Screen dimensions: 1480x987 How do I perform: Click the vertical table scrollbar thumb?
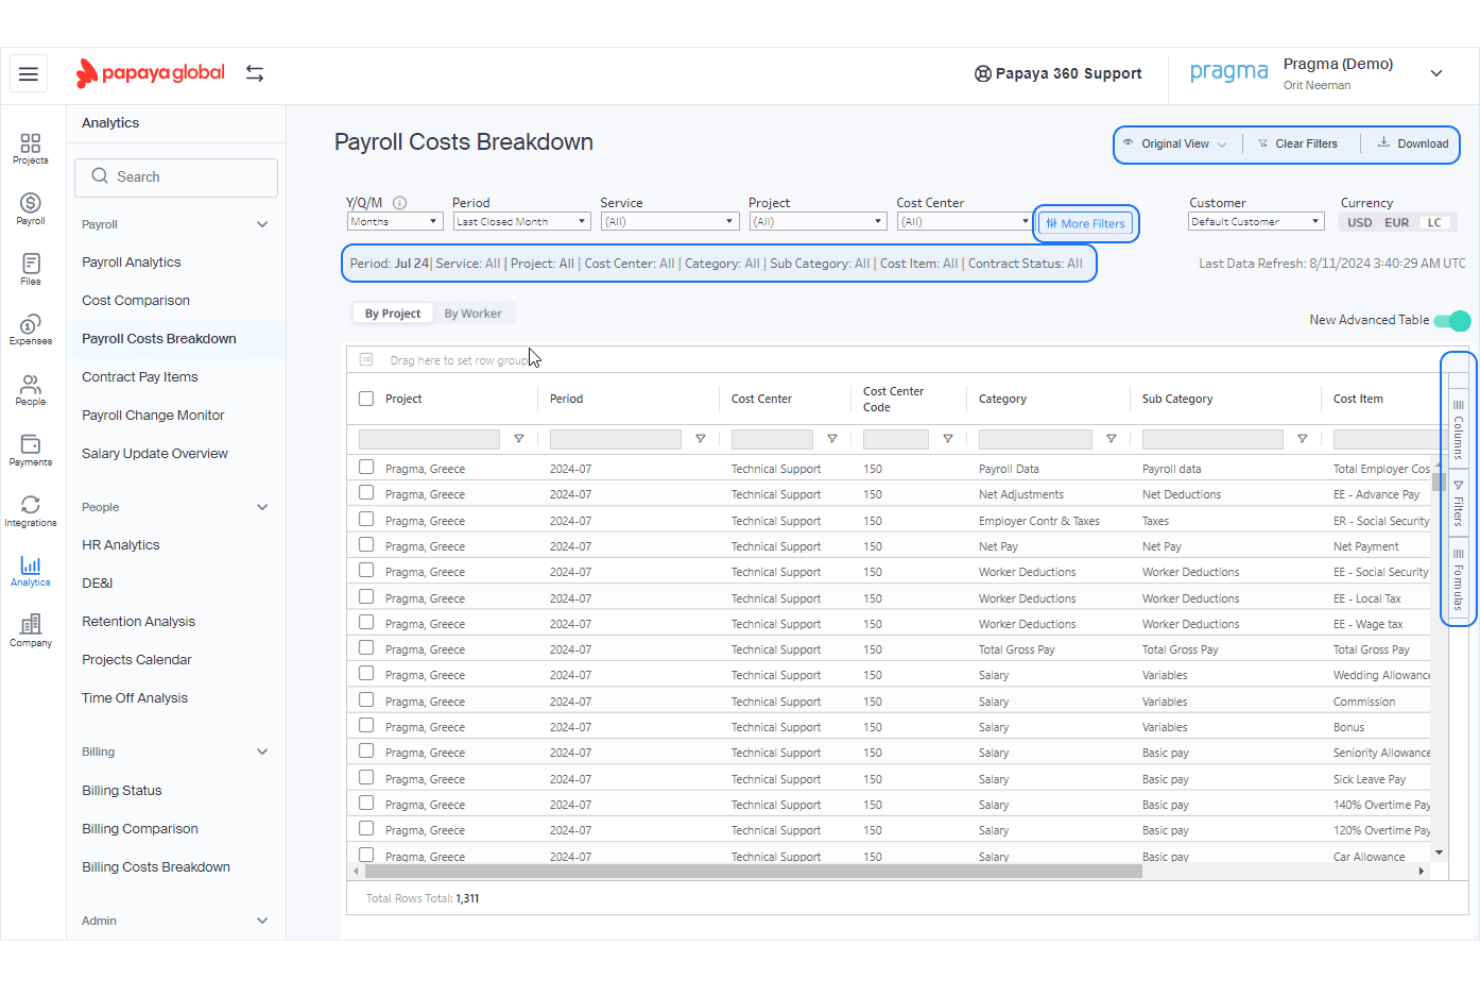click(x=1438, y=482)
